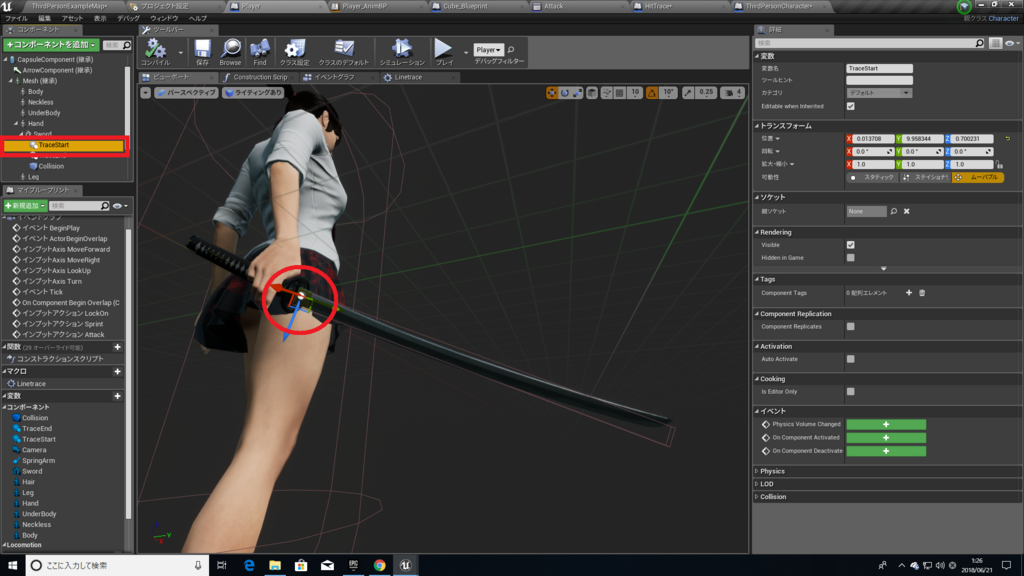
Task: Select the translate gizmo mode in viewport
Action: 552,93
